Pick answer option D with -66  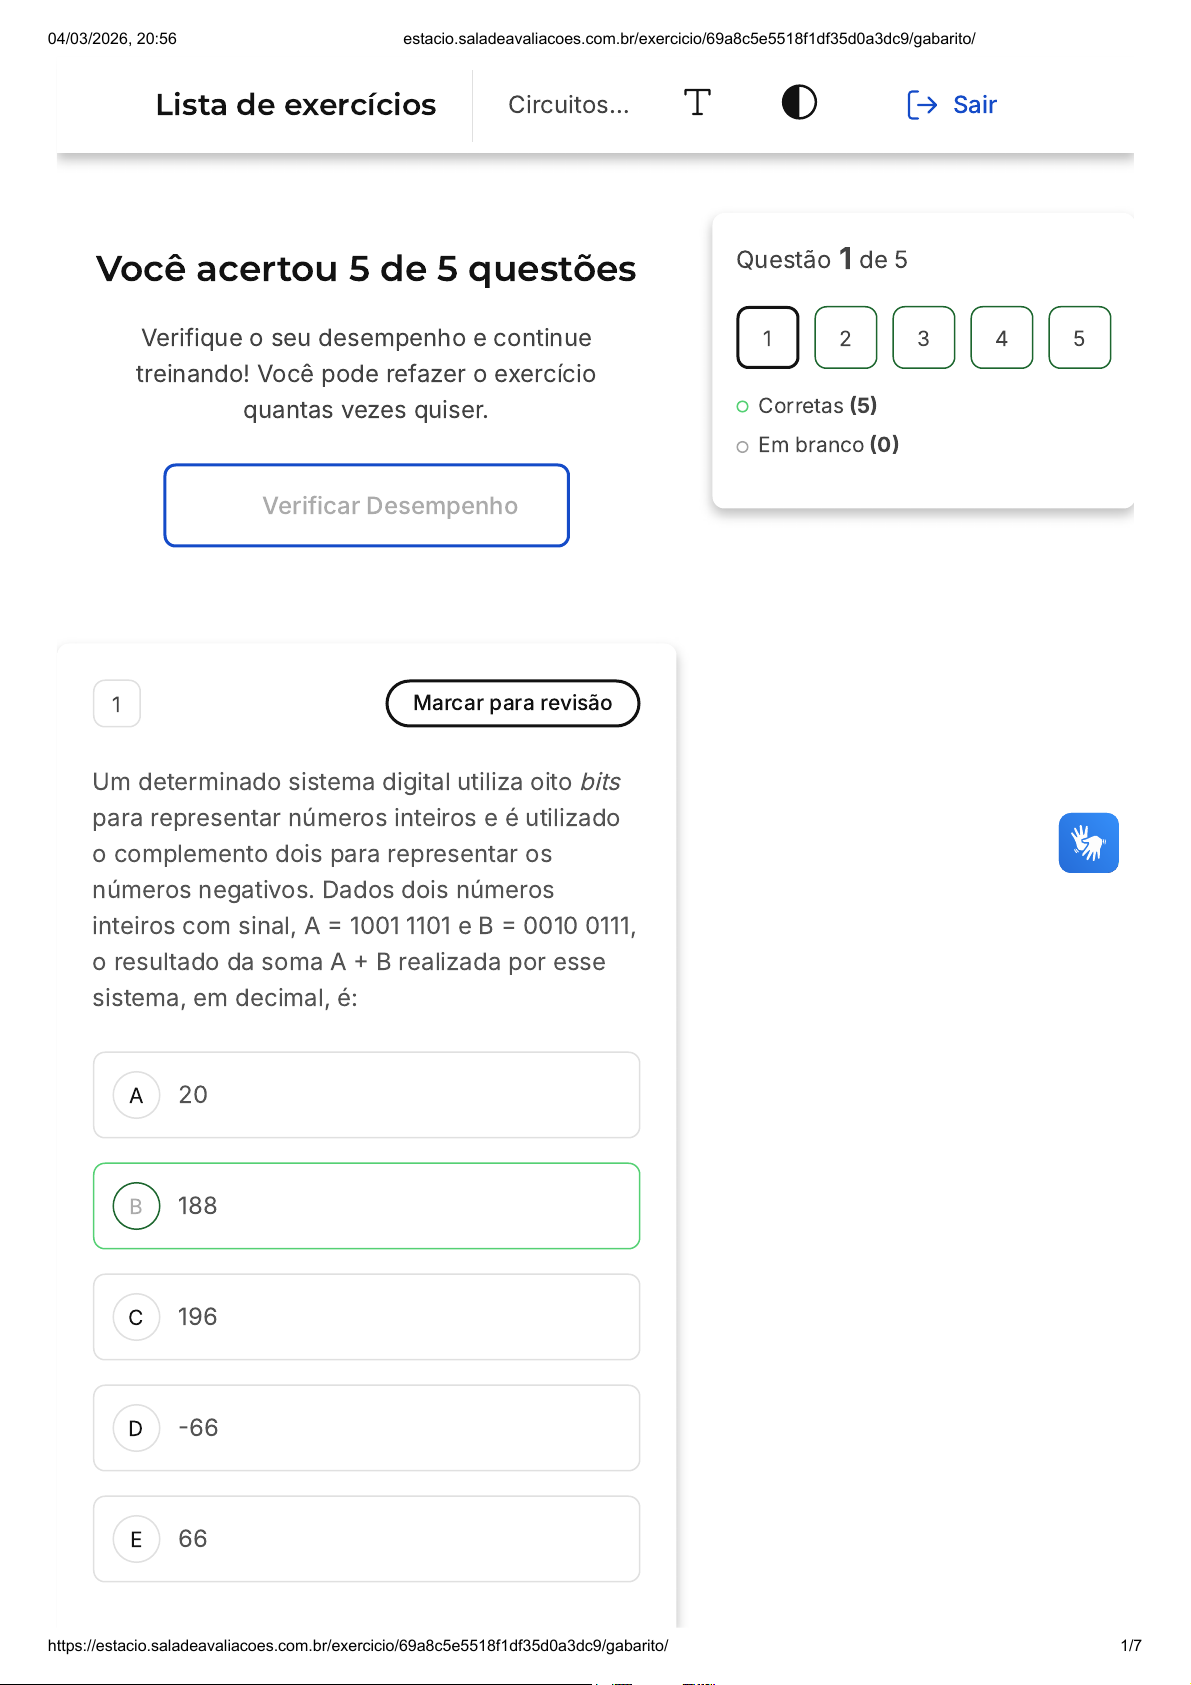coord(366,1428)
